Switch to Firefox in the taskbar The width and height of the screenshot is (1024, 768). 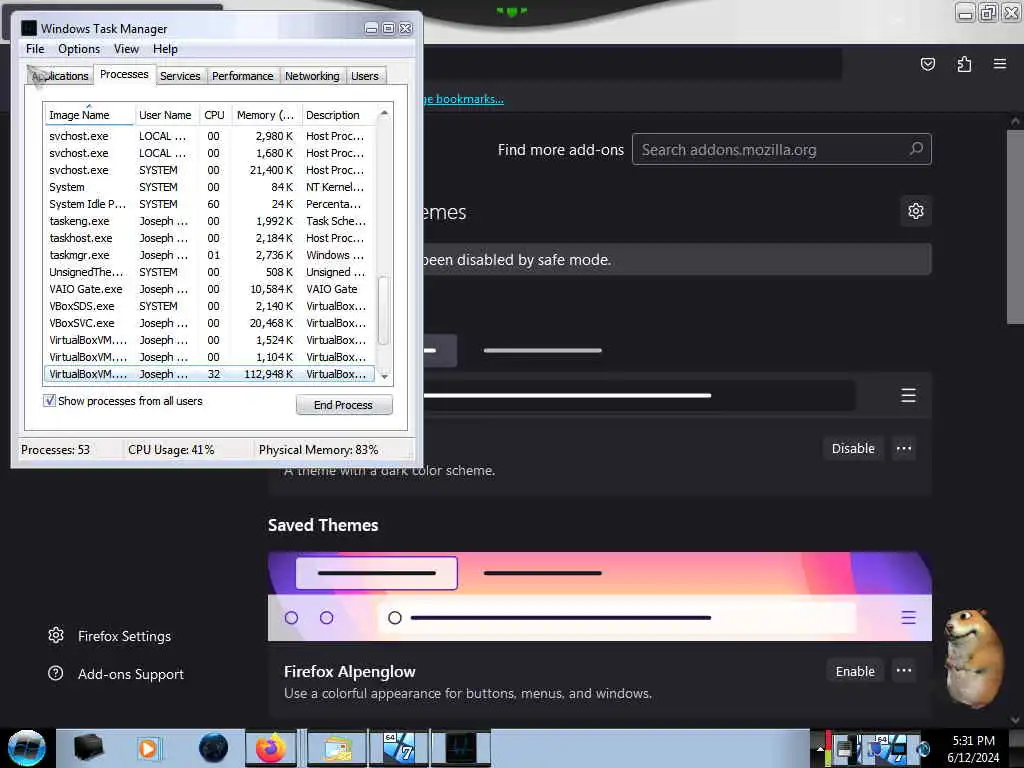click(x=270, y=748)
